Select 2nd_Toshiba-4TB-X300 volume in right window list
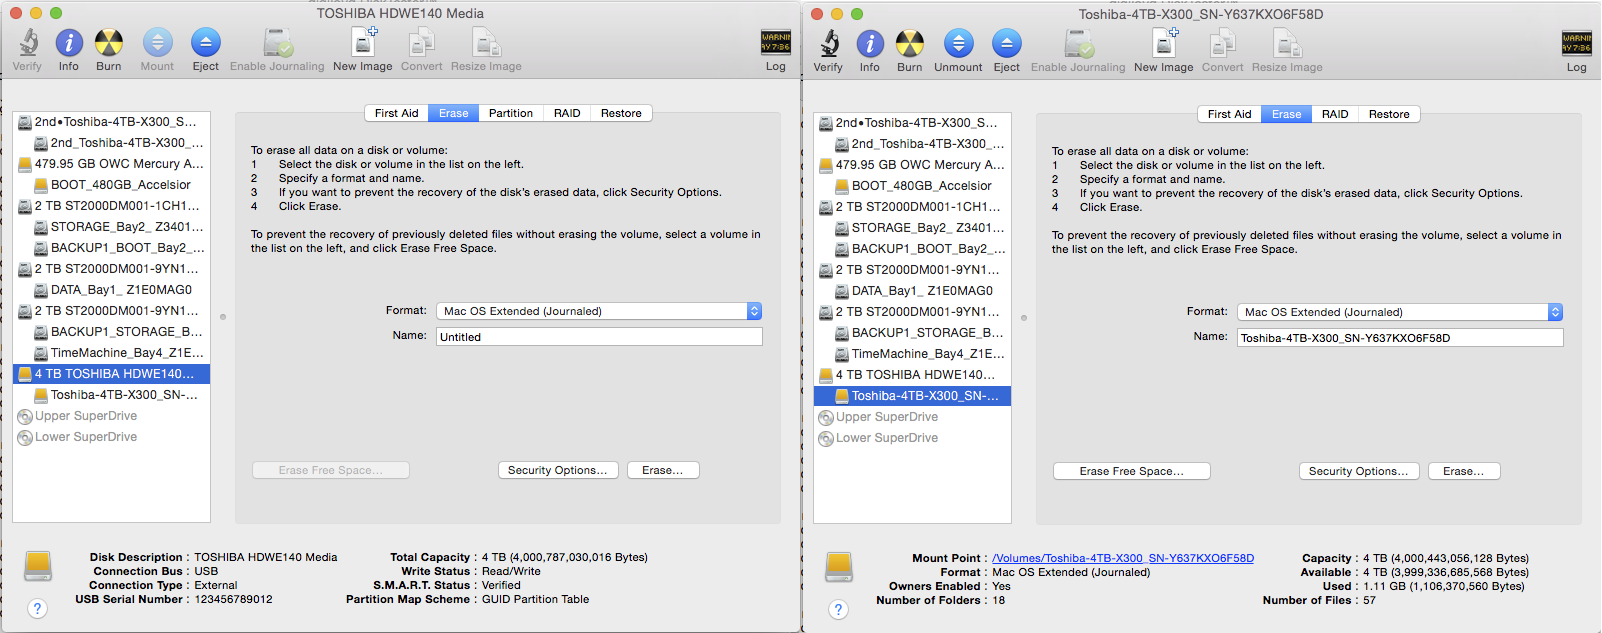Image resolution: width=1602 pixels, height=633 pixels. pos(912,144)
